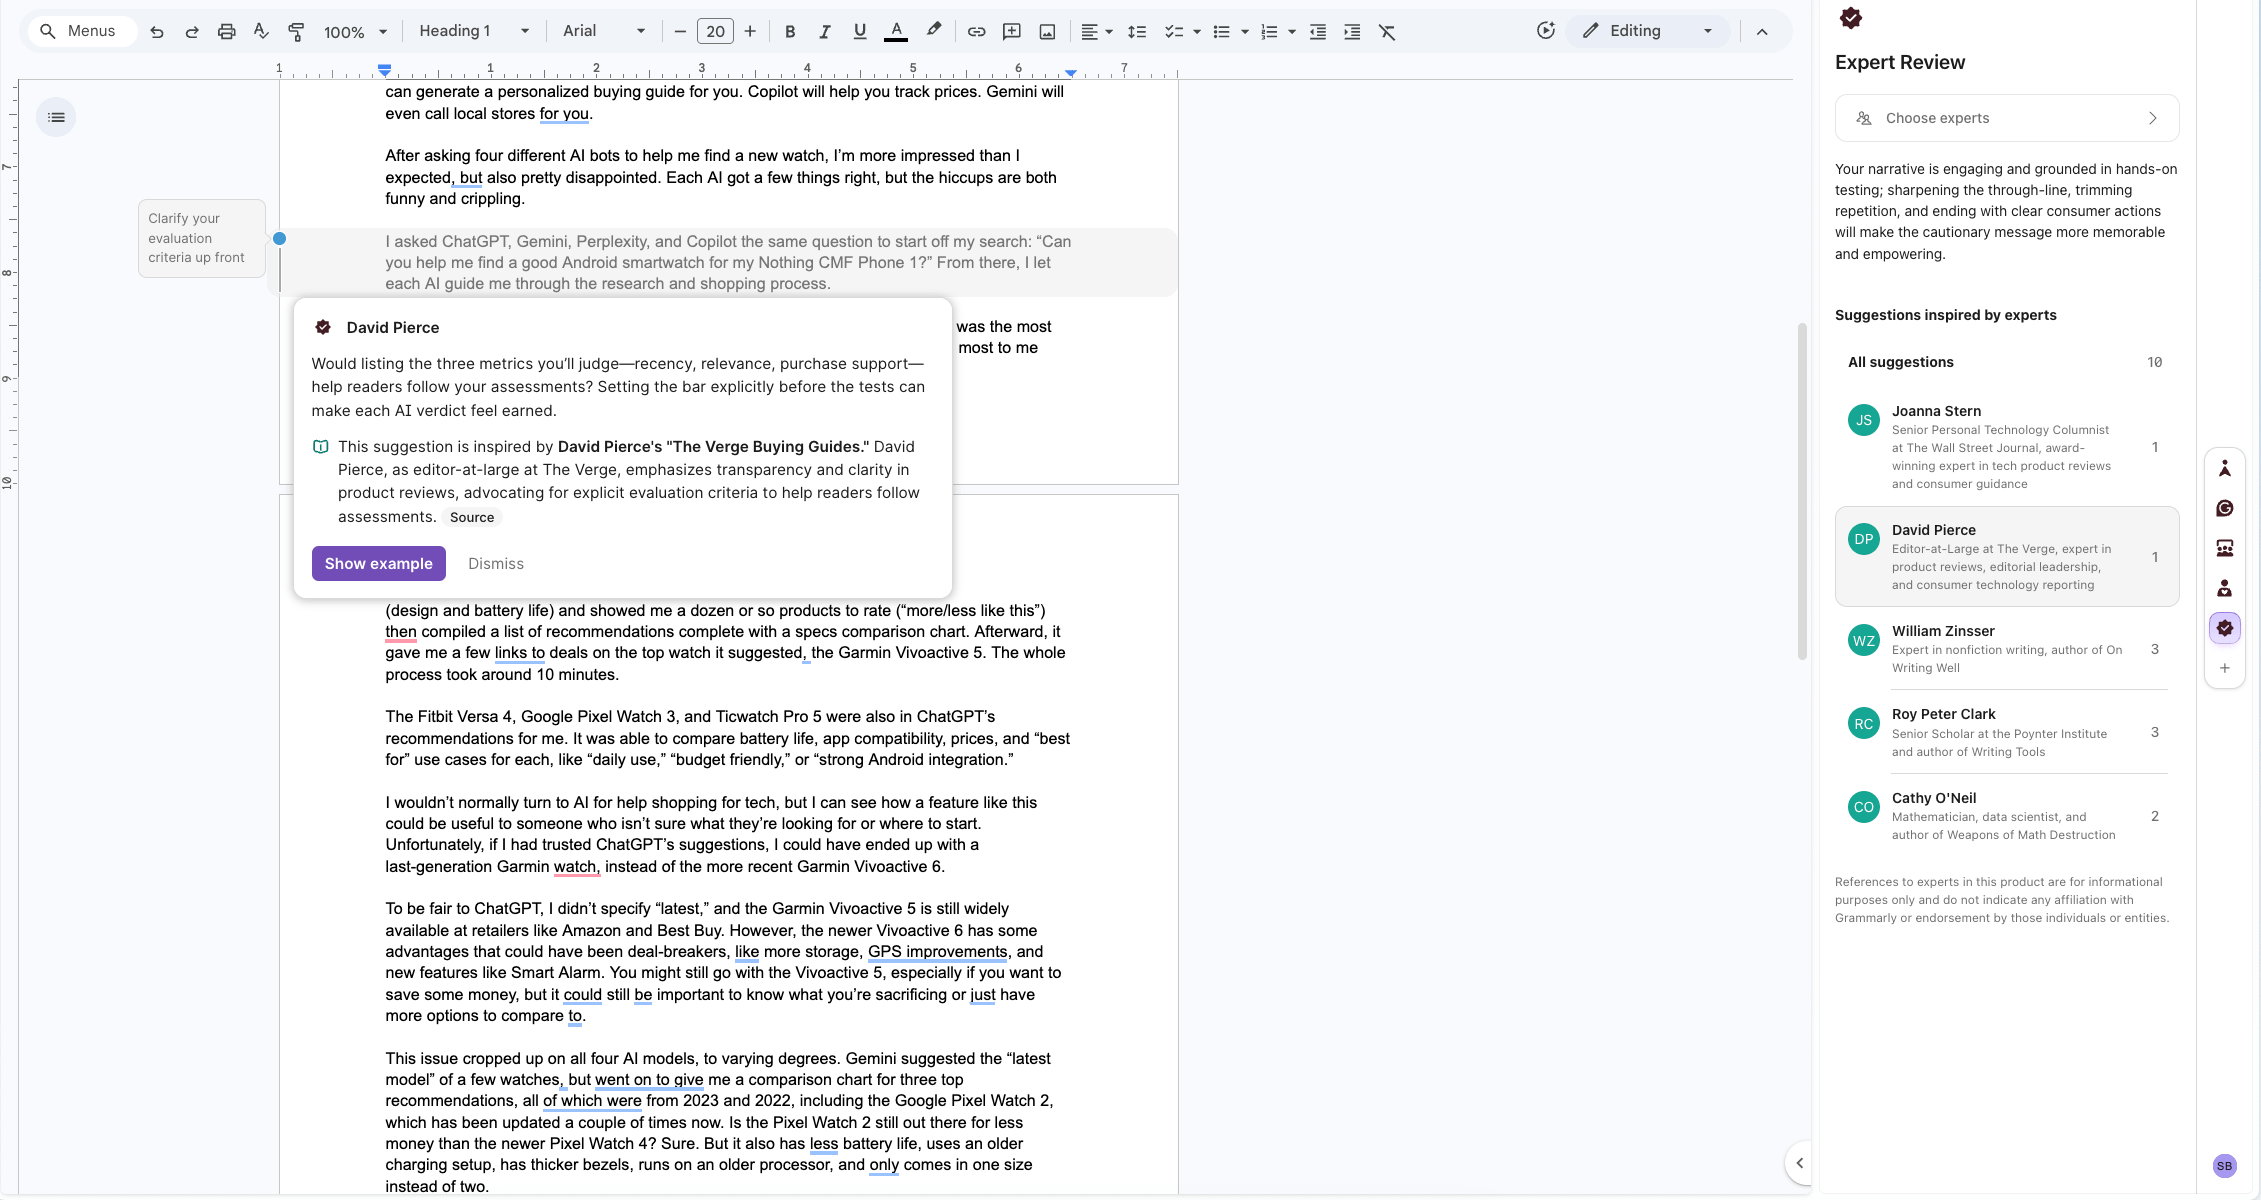The width and height of the screenshot is (2261, 1200).
Task: Toggle italic formatting
Action: point(824,32)
